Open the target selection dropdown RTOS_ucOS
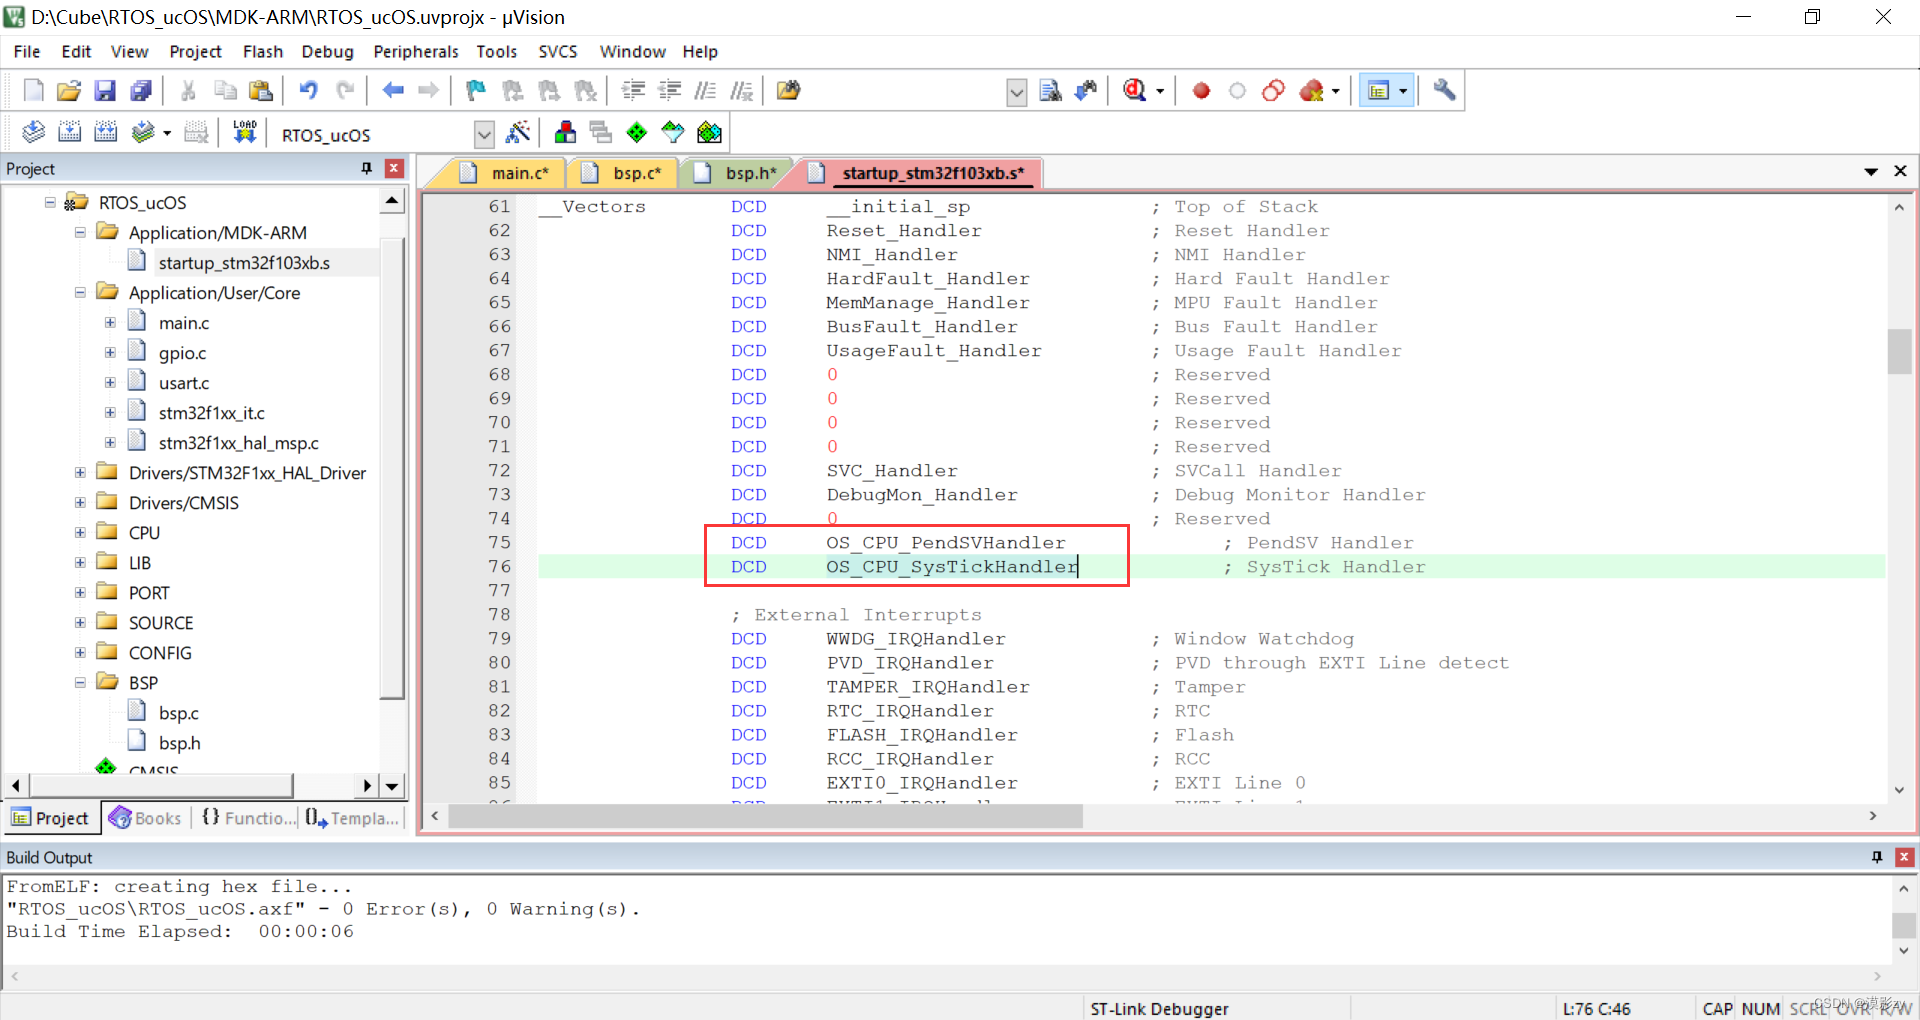The height and width of the screenshot is (1020, 1920). click(484, 134)
